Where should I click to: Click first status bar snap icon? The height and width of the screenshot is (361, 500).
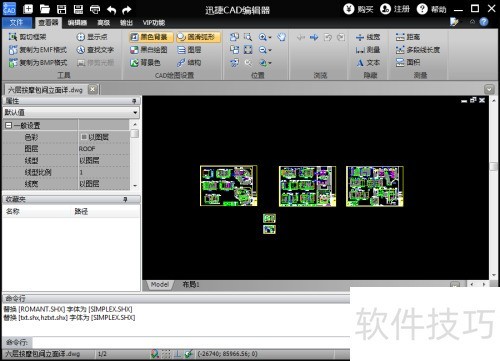tap(155, 354)
